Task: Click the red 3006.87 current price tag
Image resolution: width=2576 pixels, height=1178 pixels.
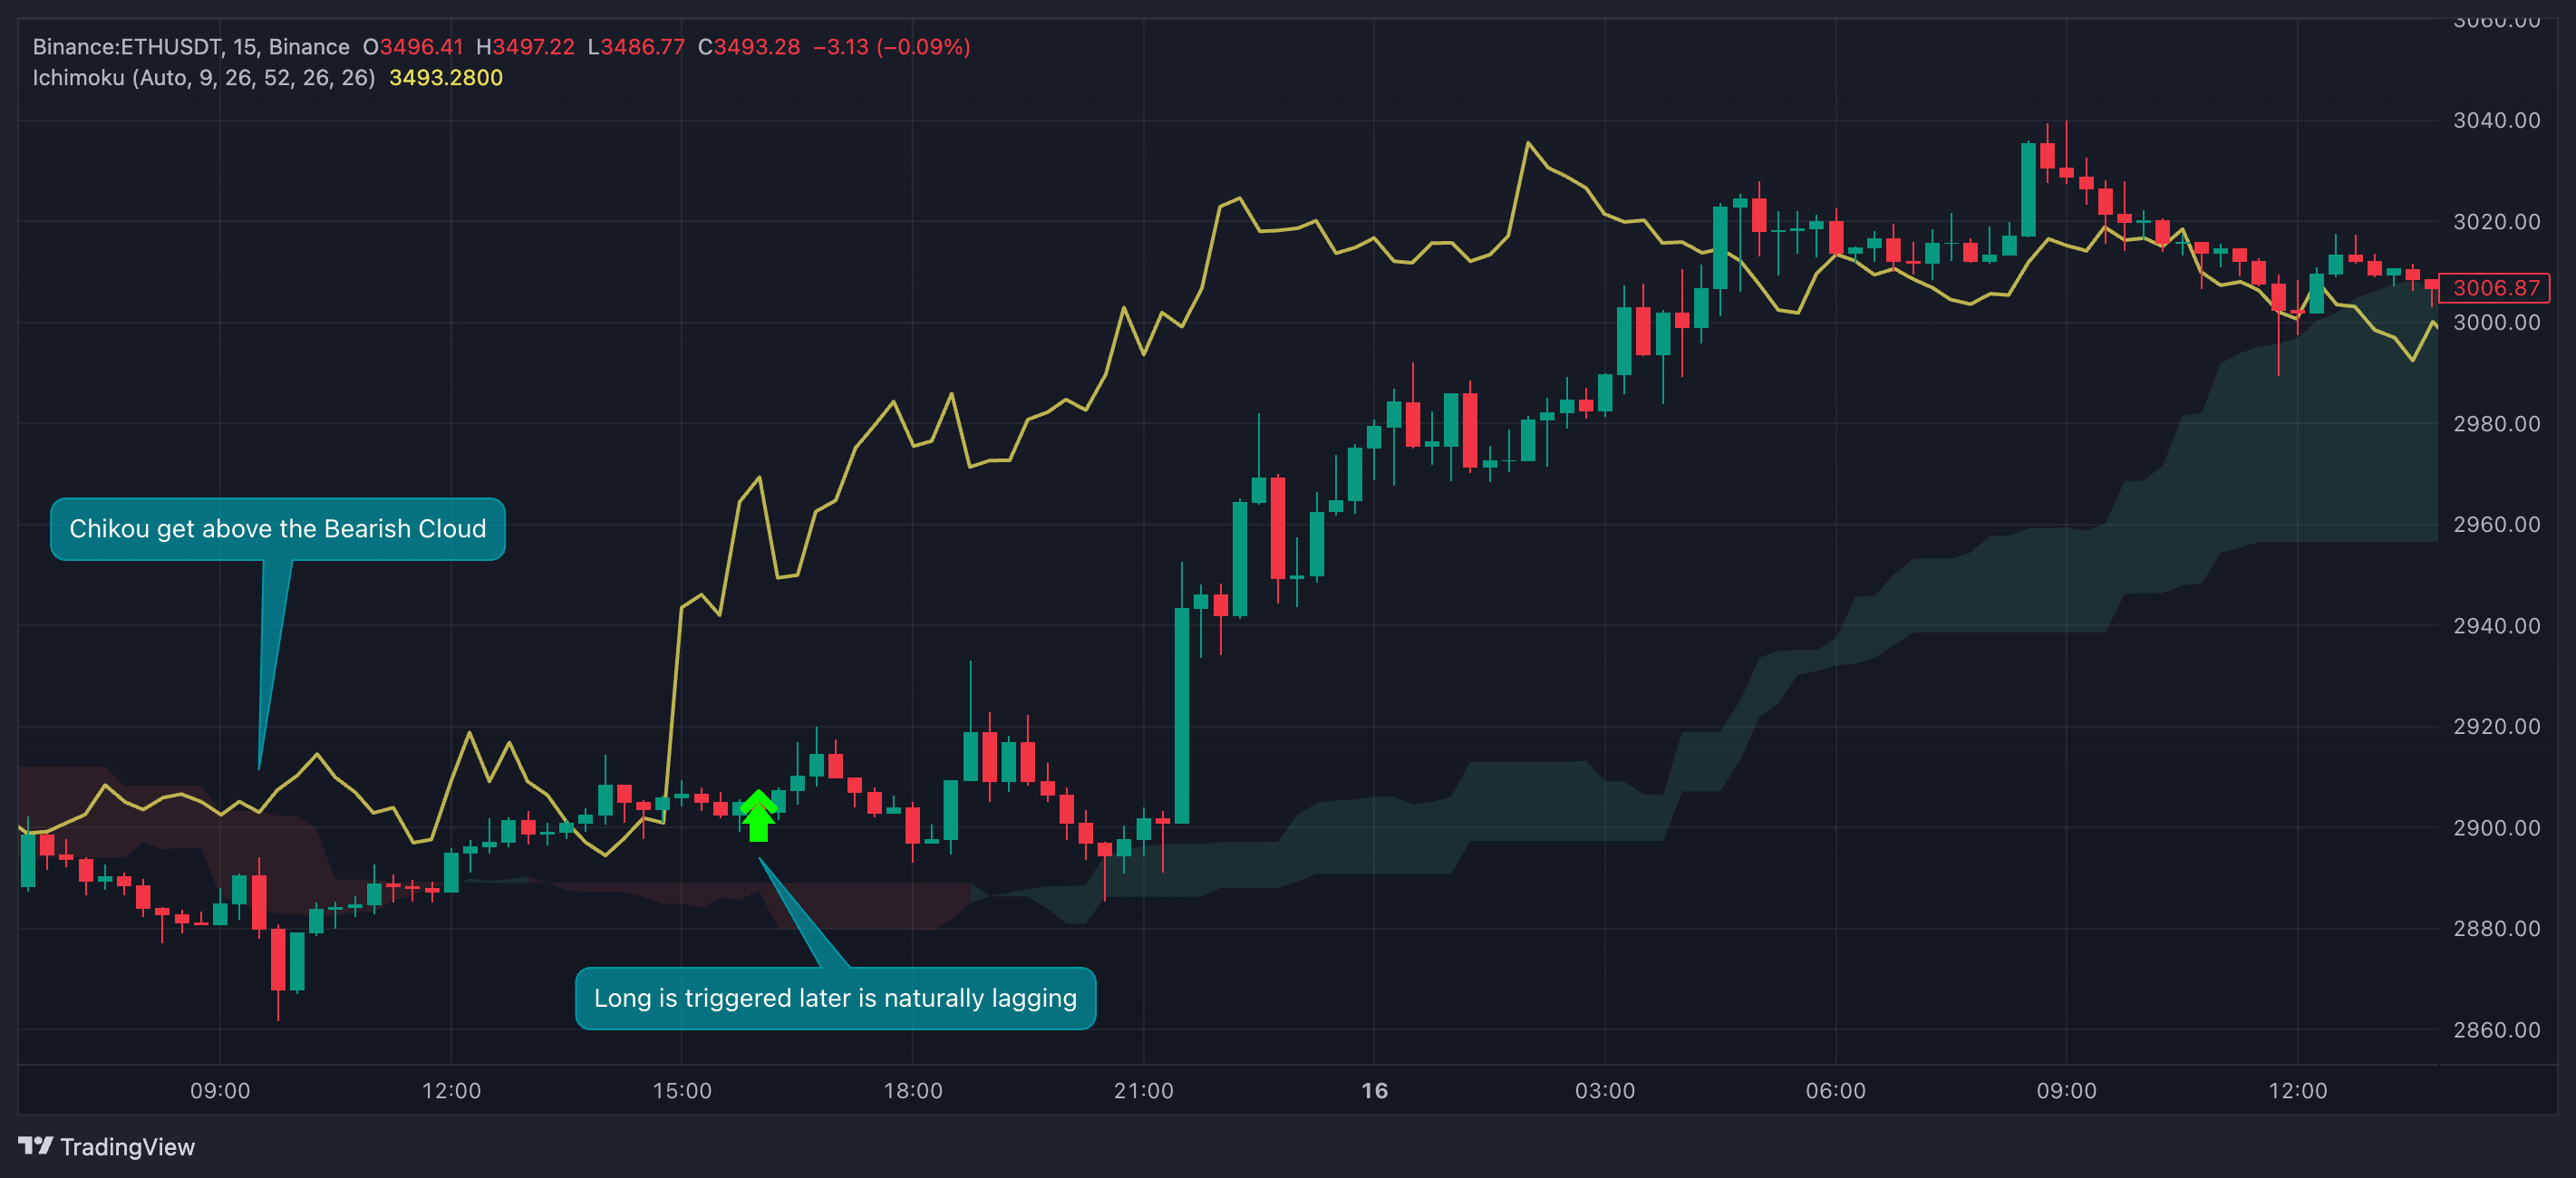Action: click(x=2495, y=288)
